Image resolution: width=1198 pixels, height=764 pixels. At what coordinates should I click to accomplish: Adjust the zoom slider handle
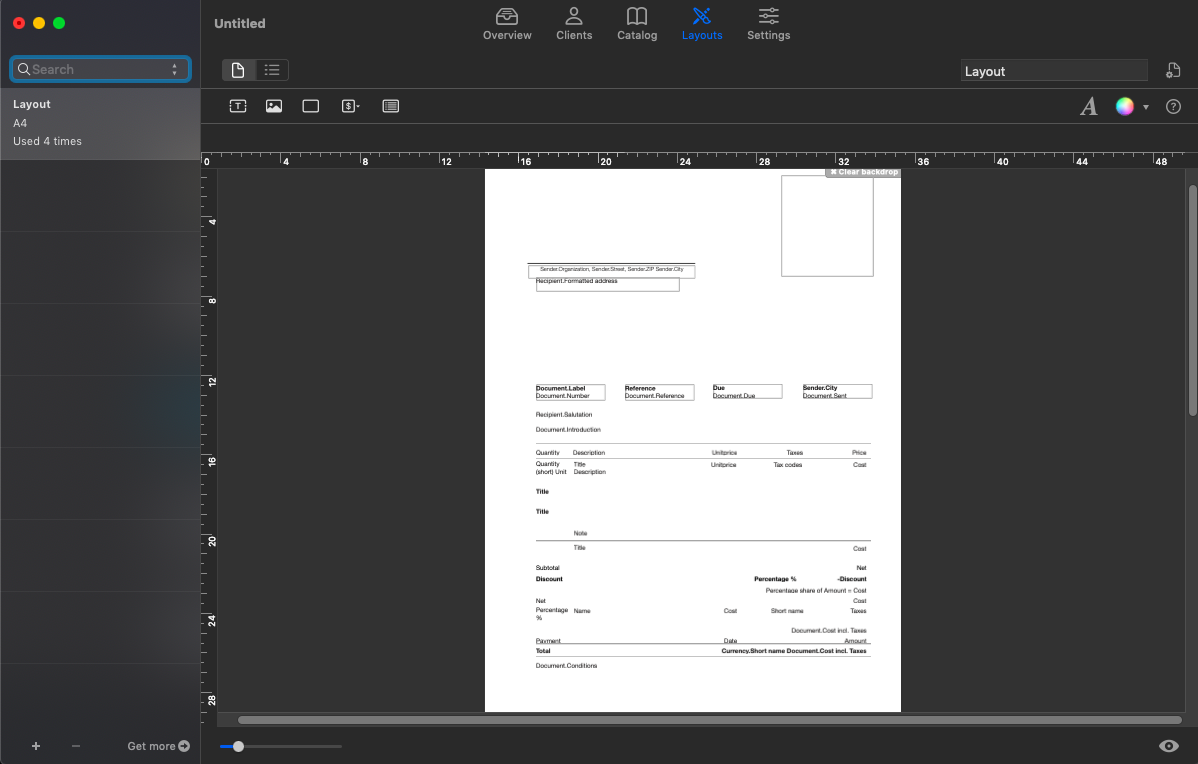click(x=238, y=746)
